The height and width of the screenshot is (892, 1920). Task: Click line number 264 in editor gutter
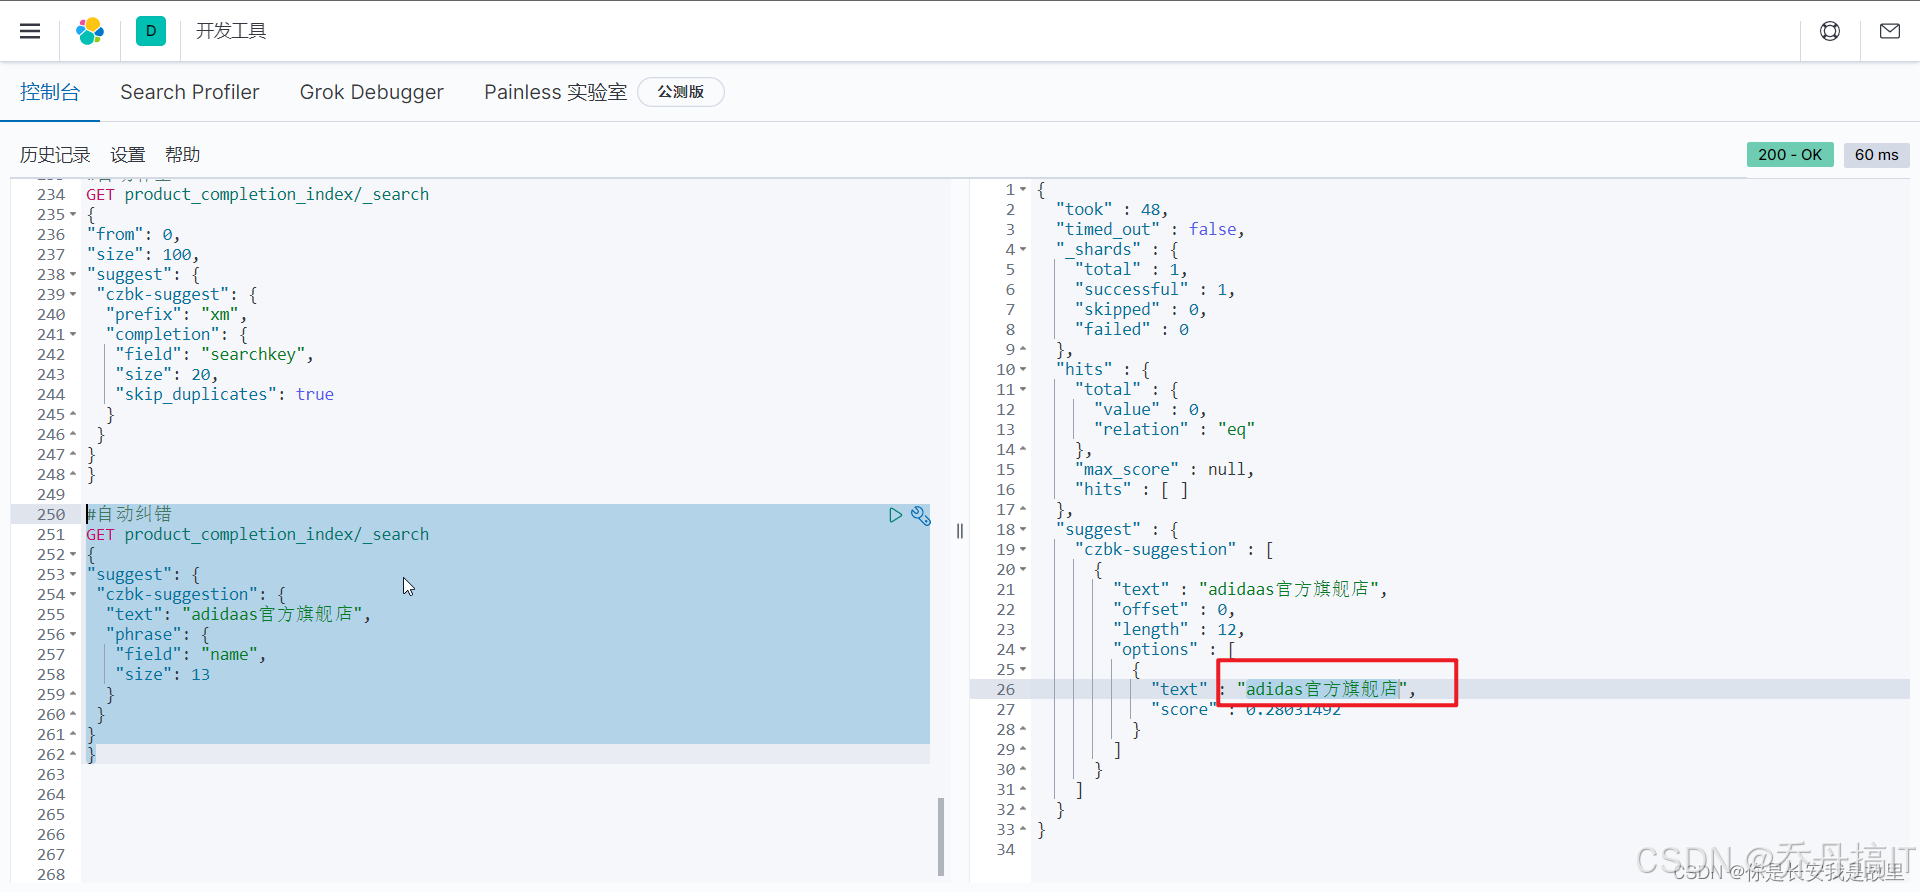(51, 795)
